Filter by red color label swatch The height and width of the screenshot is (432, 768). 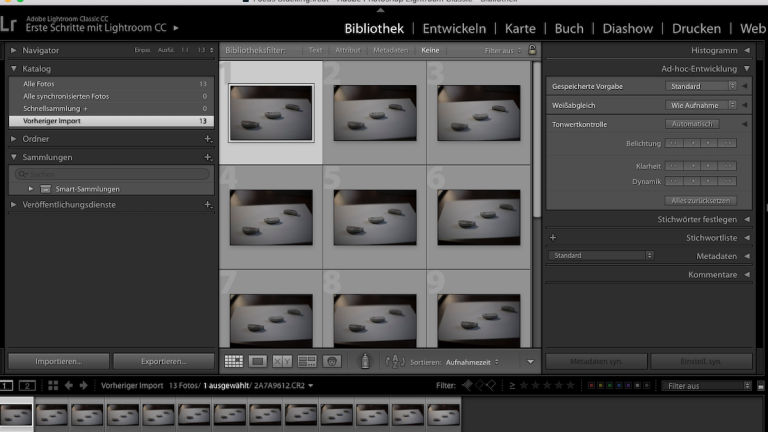[x=591, y=385]
